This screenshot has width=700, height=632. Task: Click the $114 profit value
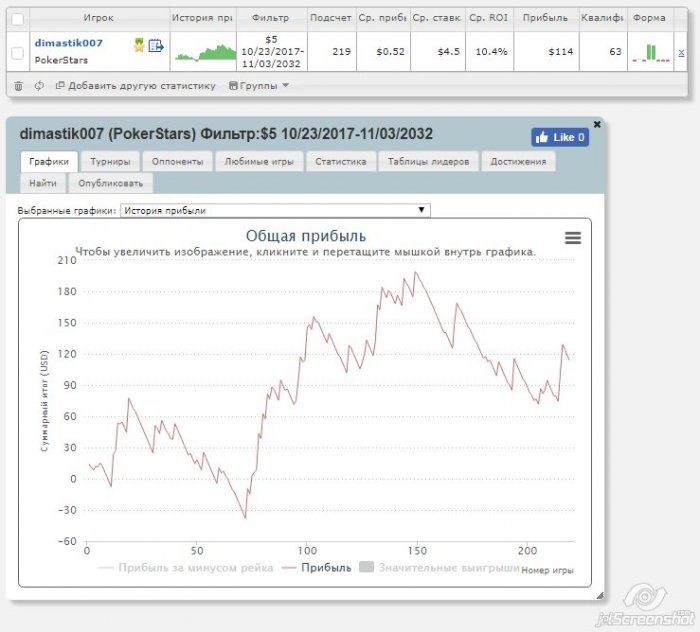tap(561, 52)
